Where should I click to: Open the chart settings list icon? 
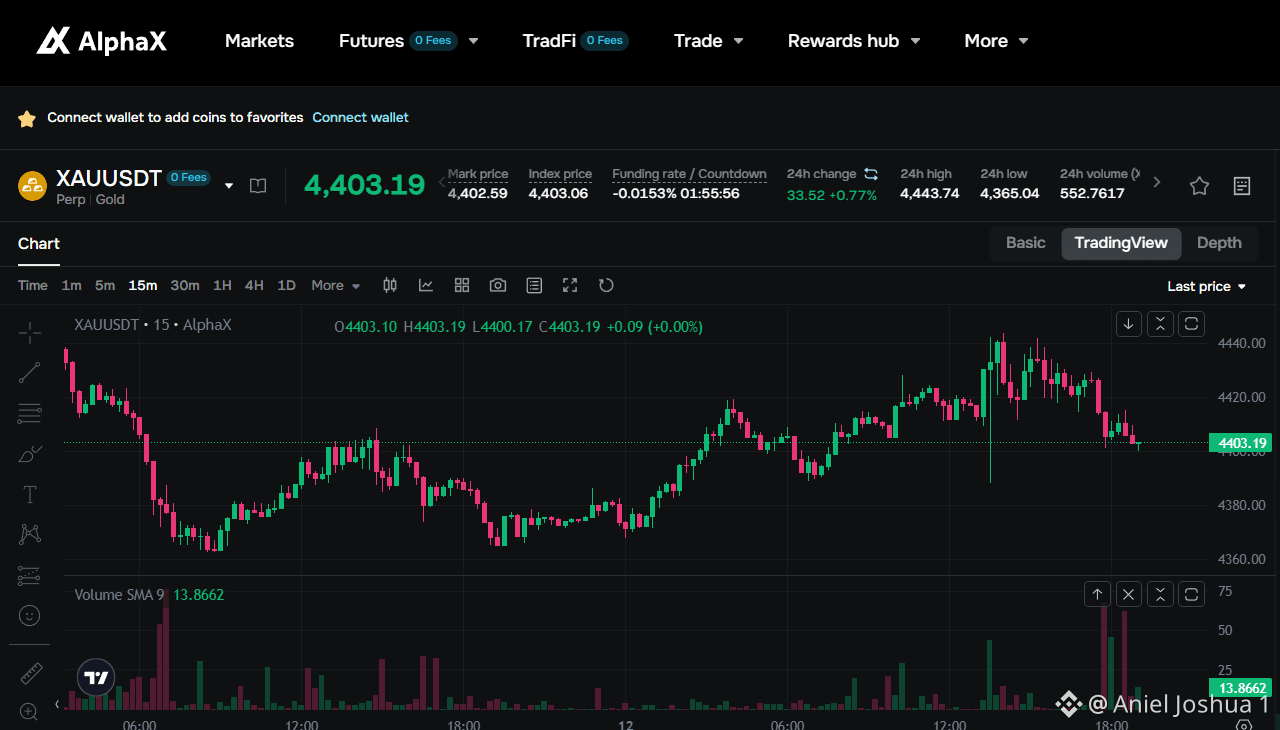pos(534,285)
